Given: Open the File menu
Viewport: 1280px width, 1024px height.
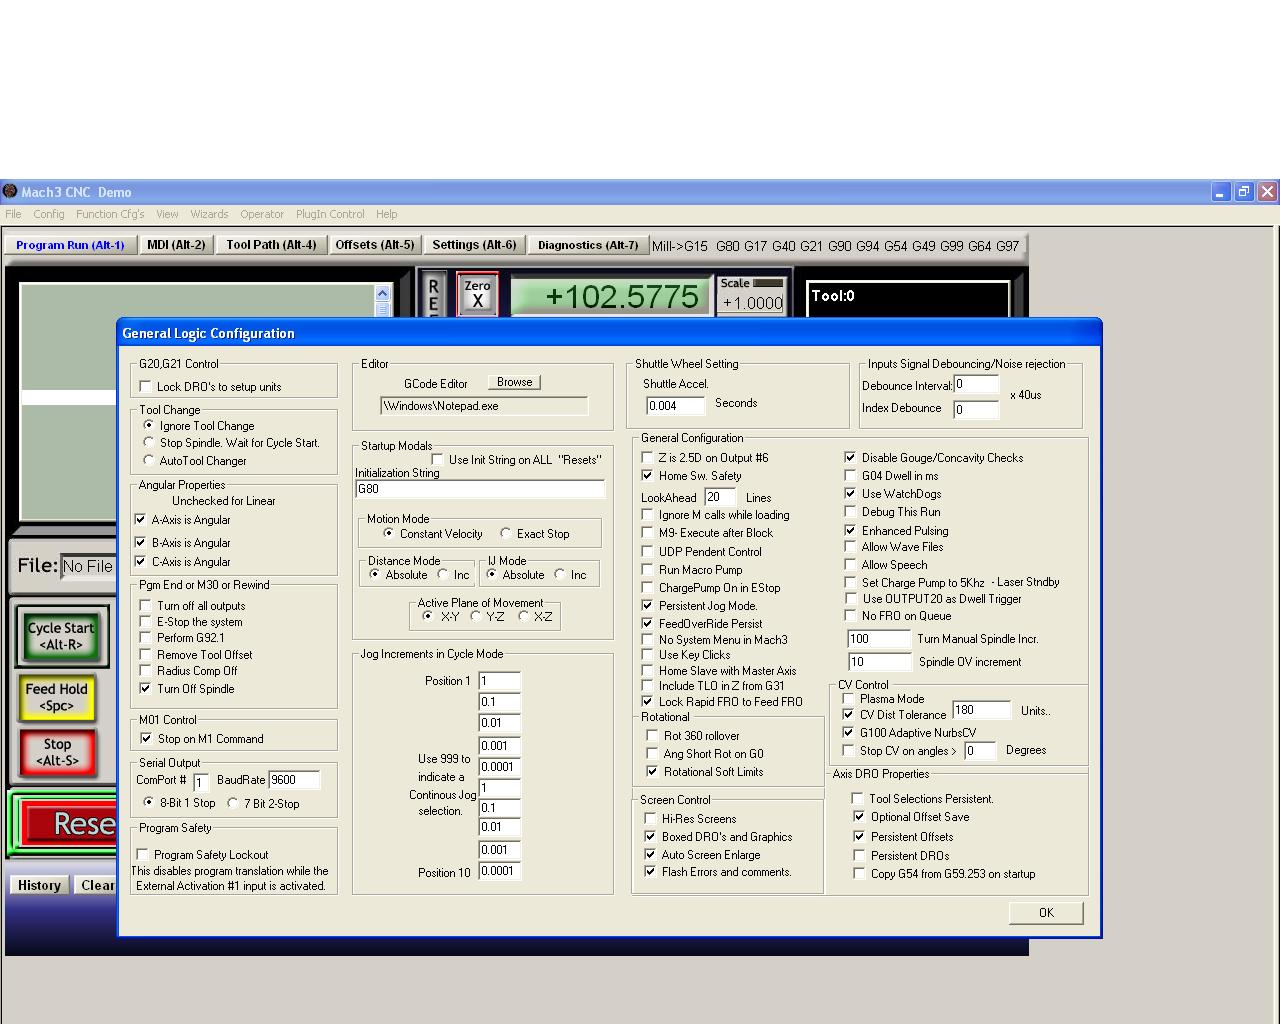Looking at the screenshot, I should 13,214.
